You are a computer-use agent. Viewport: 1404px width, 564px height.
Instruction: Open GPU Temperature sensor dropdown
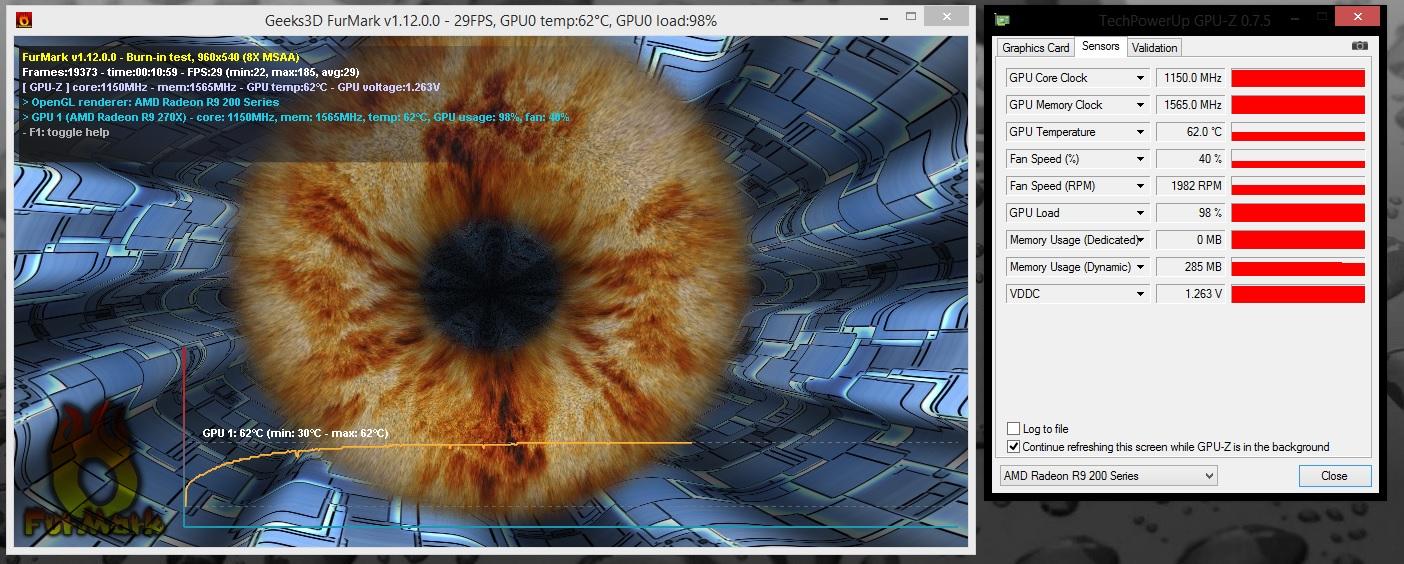1140,132
